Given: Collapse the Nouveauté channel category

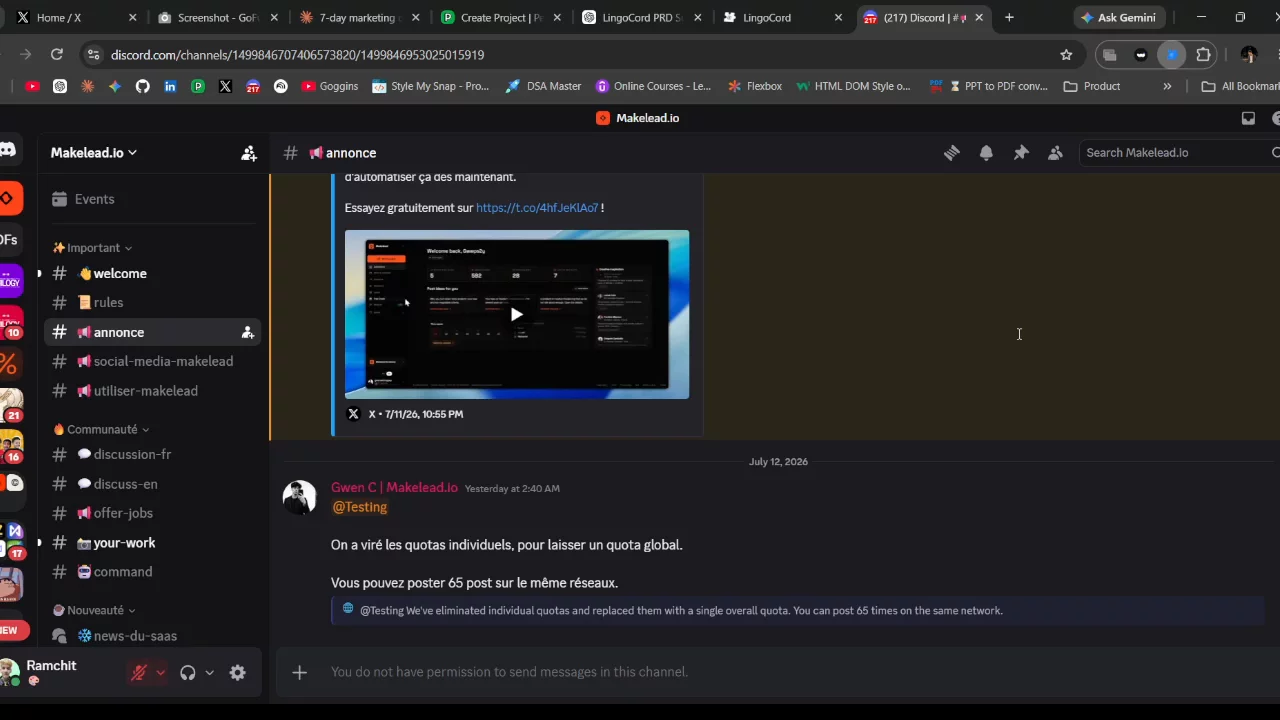Looking at the screenshot, I should 94,610.
